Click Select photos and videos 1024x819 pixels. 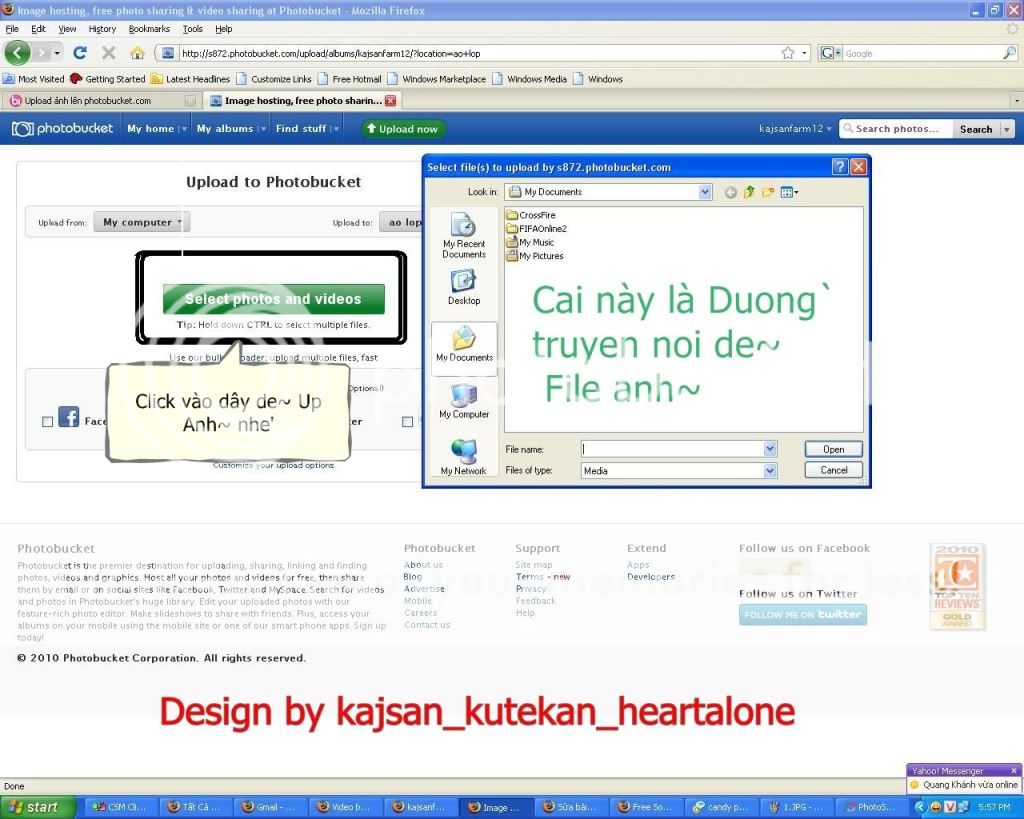tap(274, 299)
